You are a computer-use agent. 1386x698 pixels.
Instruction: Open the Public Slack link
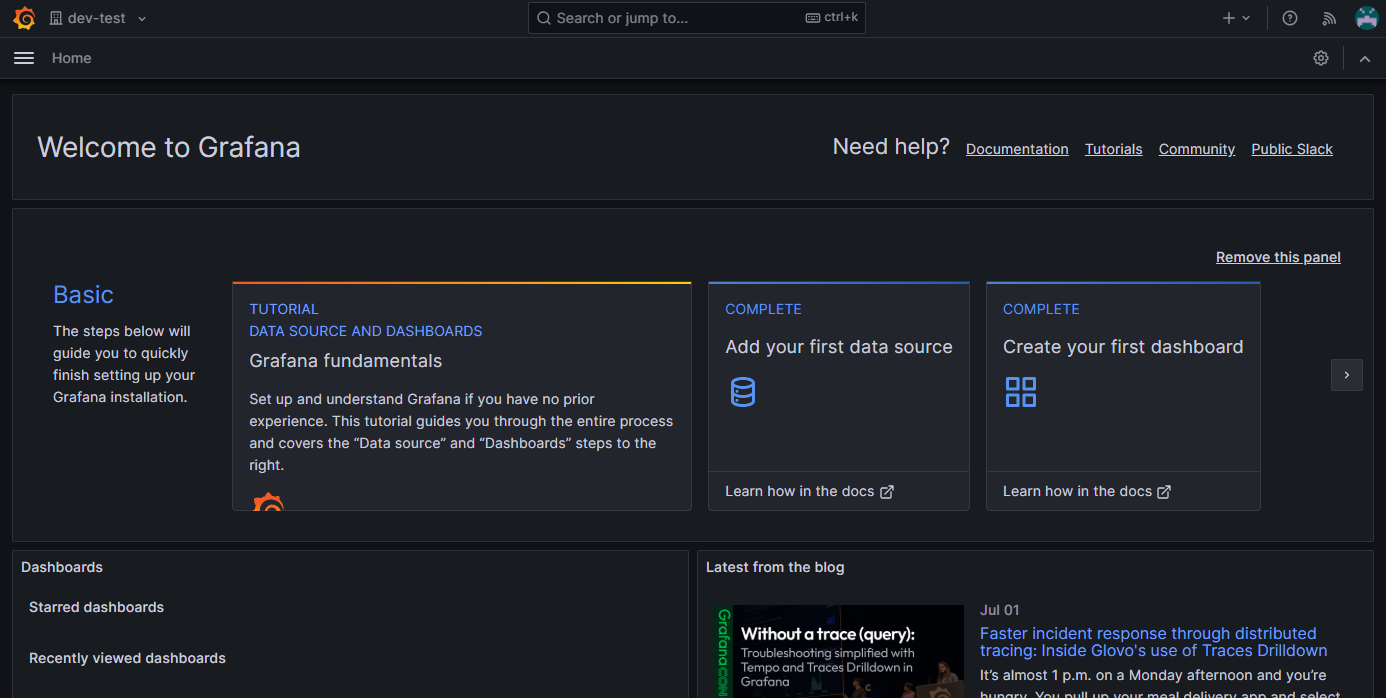point(1292,149)
